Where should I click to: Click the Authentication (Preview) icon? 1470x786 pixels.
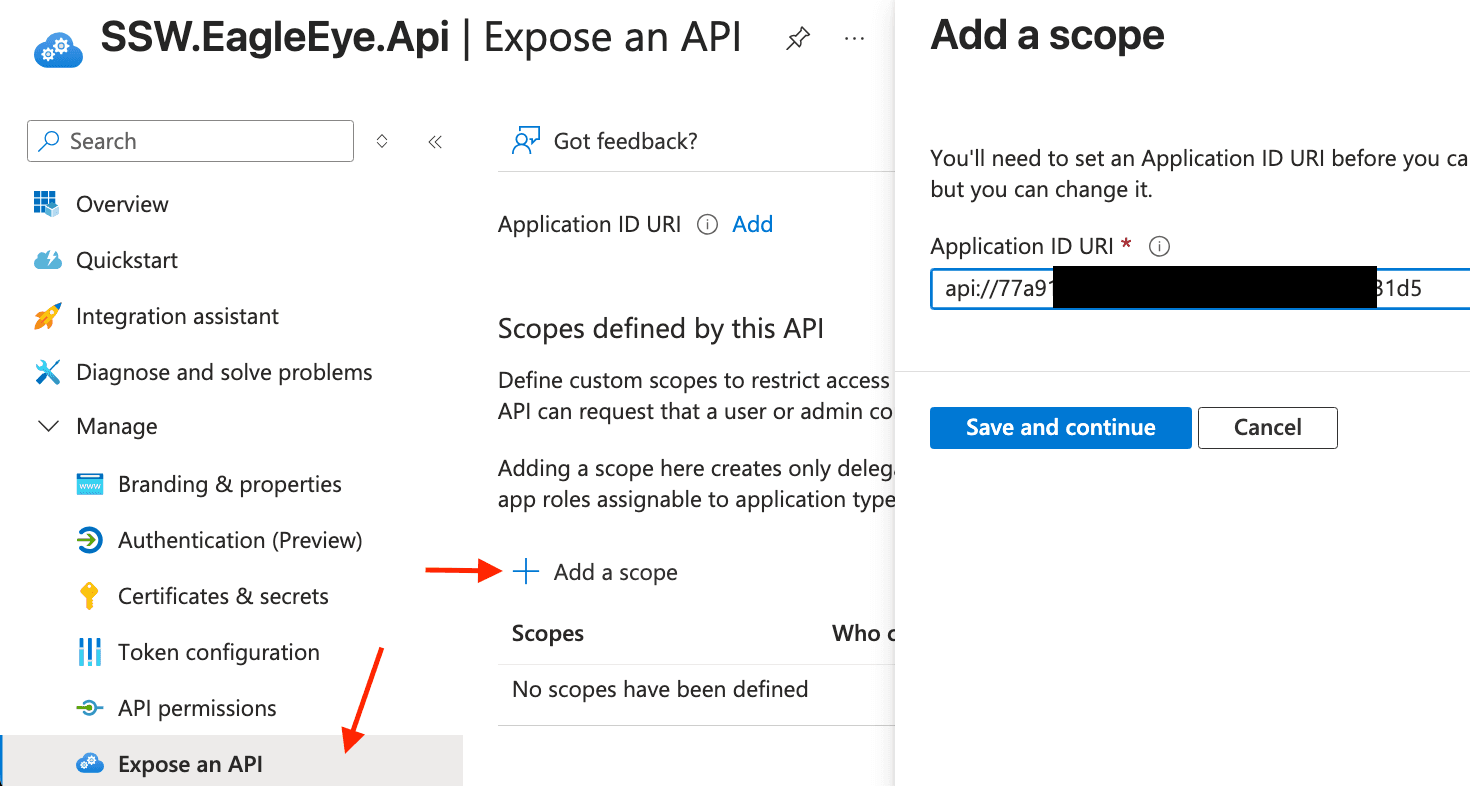[x=89, y=540]
